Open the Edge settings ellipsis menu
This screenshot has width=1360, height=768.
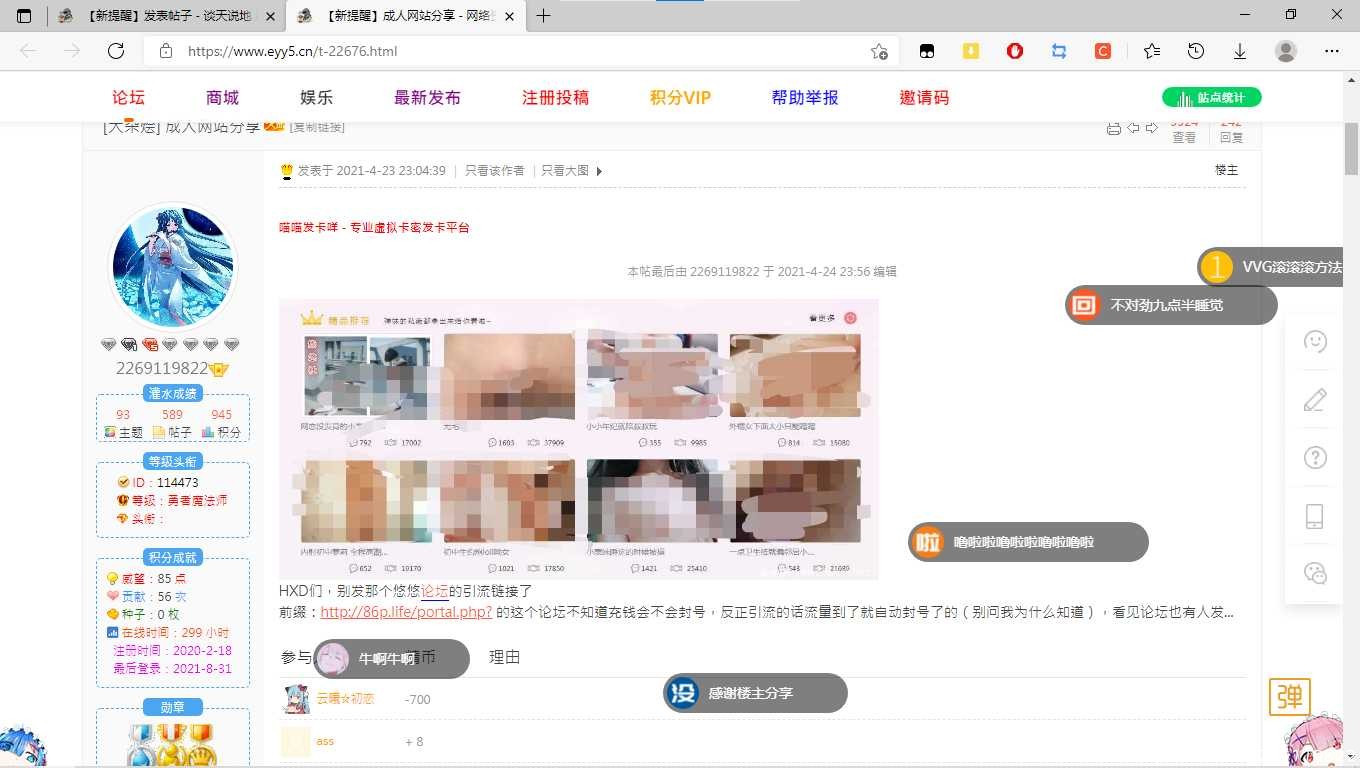1332,51
